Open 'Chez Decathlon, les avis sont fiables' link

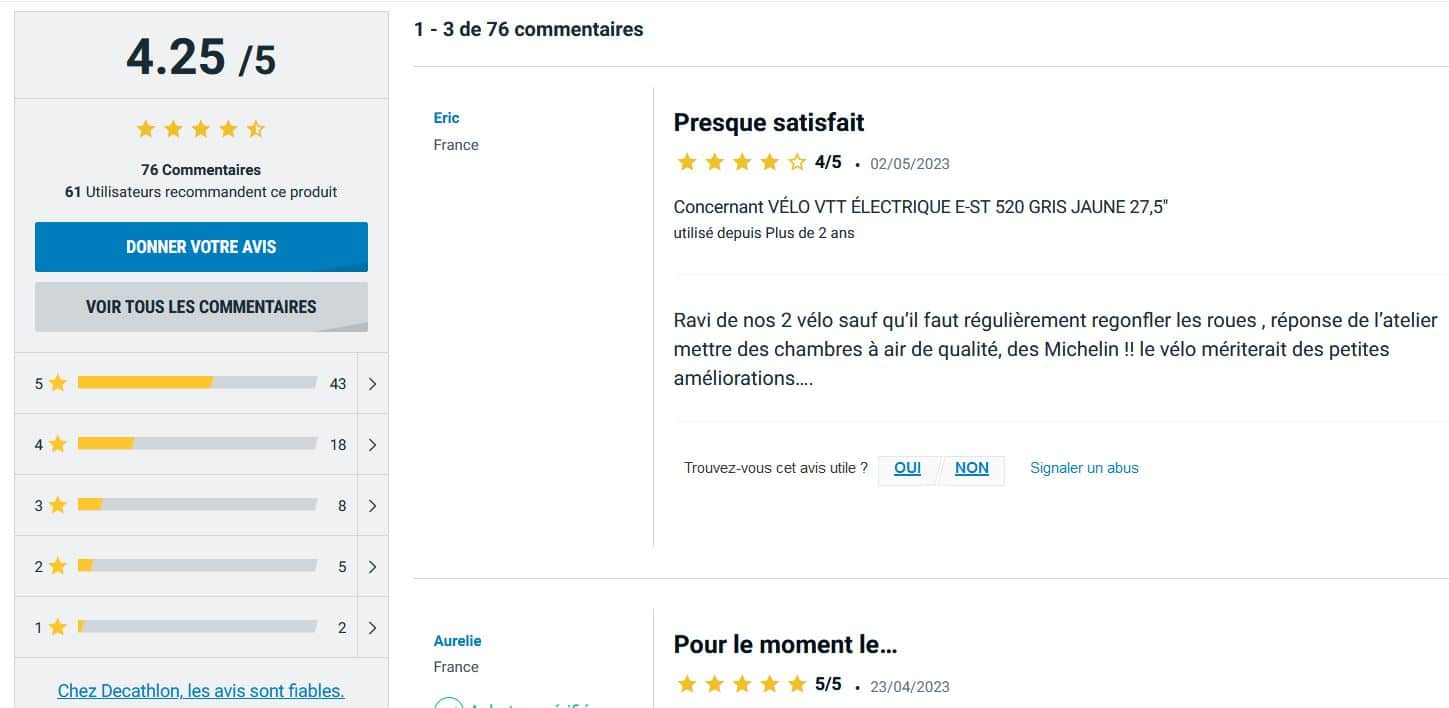point(201,690)
